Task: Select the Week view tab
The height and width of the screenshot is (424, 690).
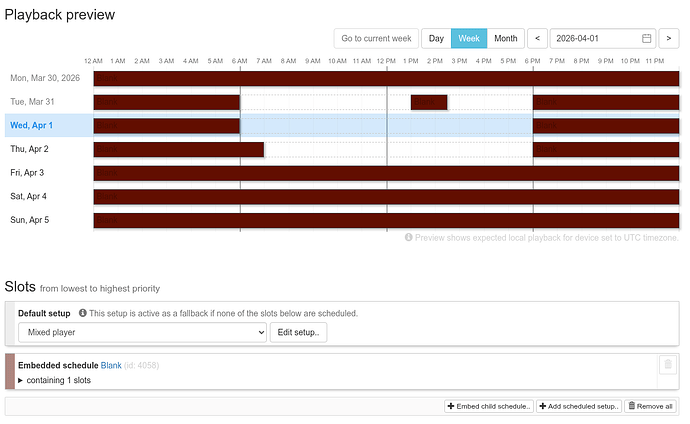Action: [x=469, y=39]
